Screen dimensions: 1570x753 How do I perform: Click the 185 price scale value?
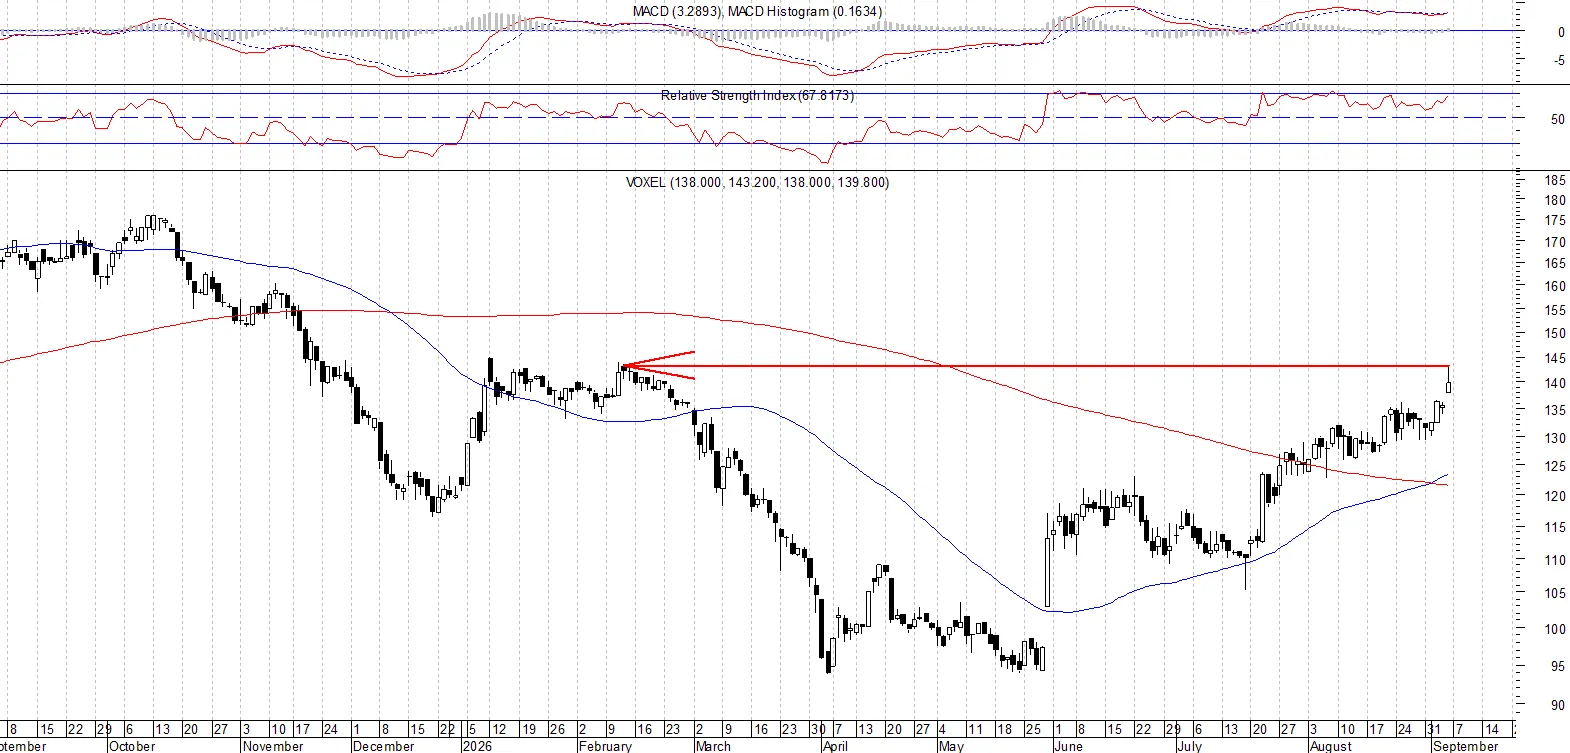(1555, 181)
